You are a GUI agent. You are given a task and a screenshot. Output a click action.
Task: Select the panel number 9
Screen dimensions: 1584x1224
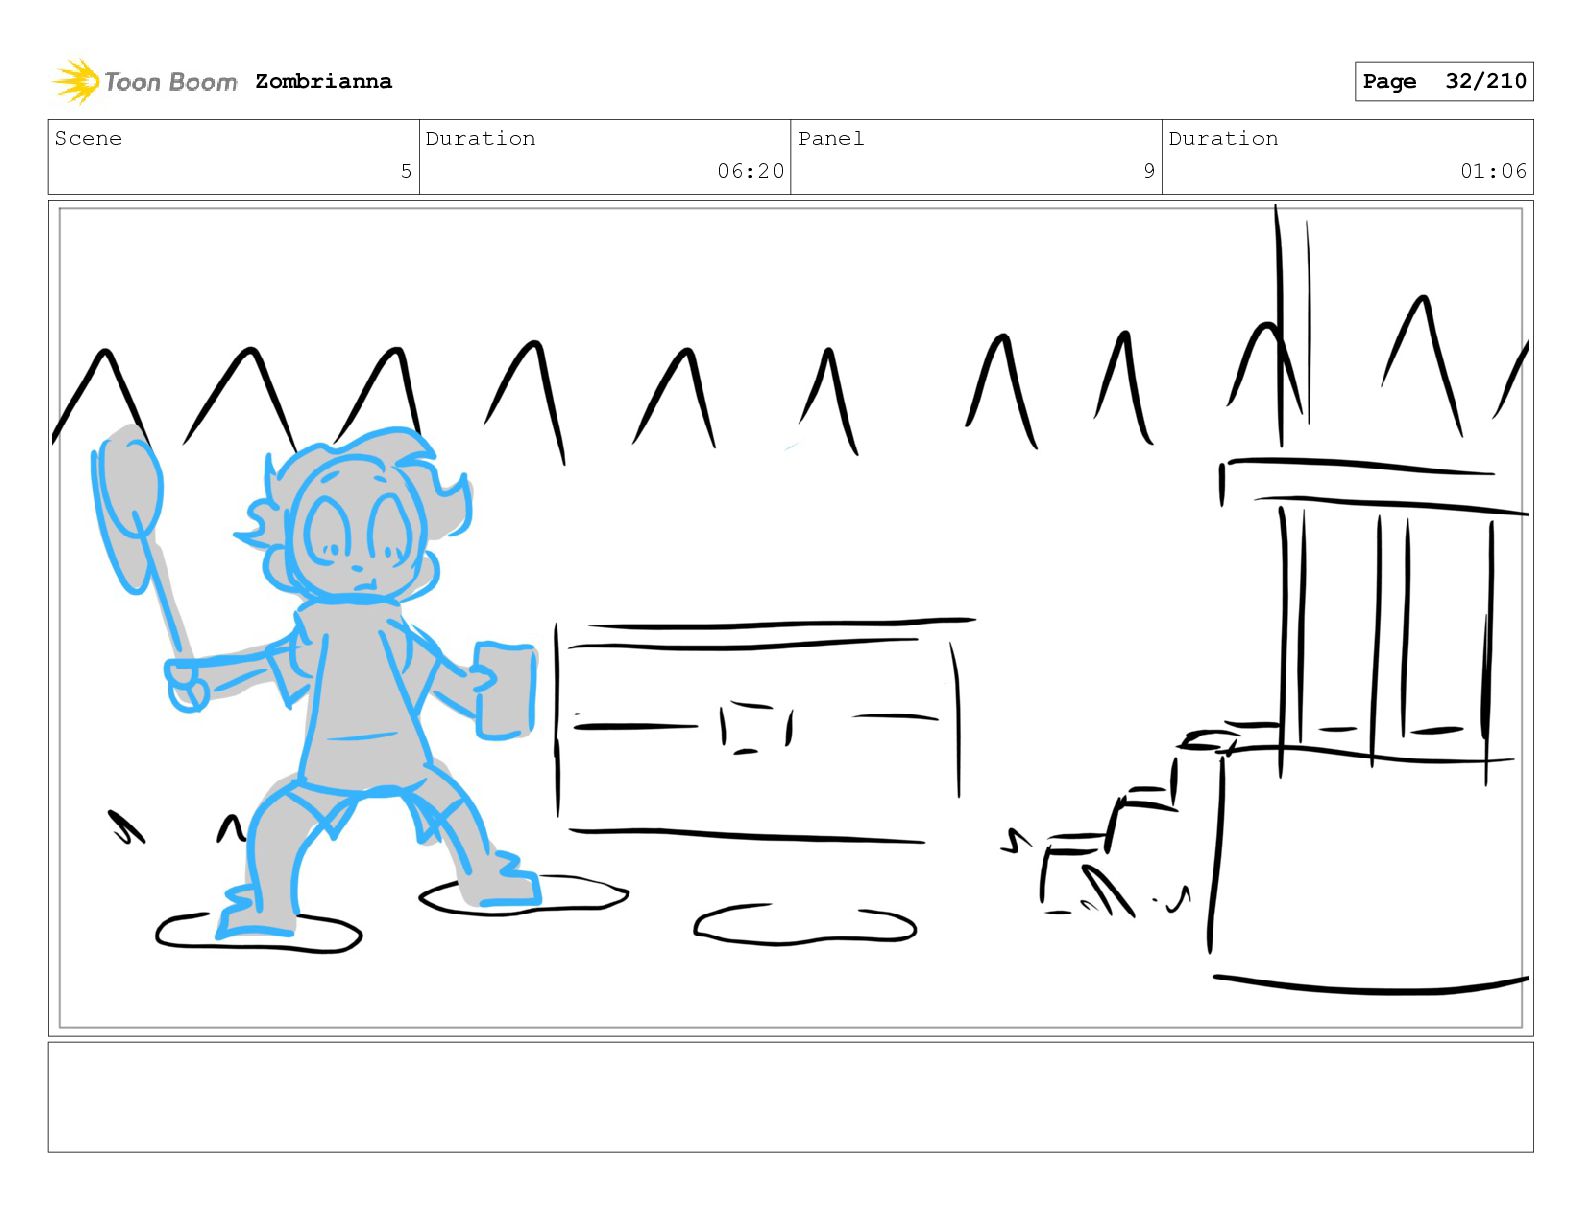[x=1149, y=171]
